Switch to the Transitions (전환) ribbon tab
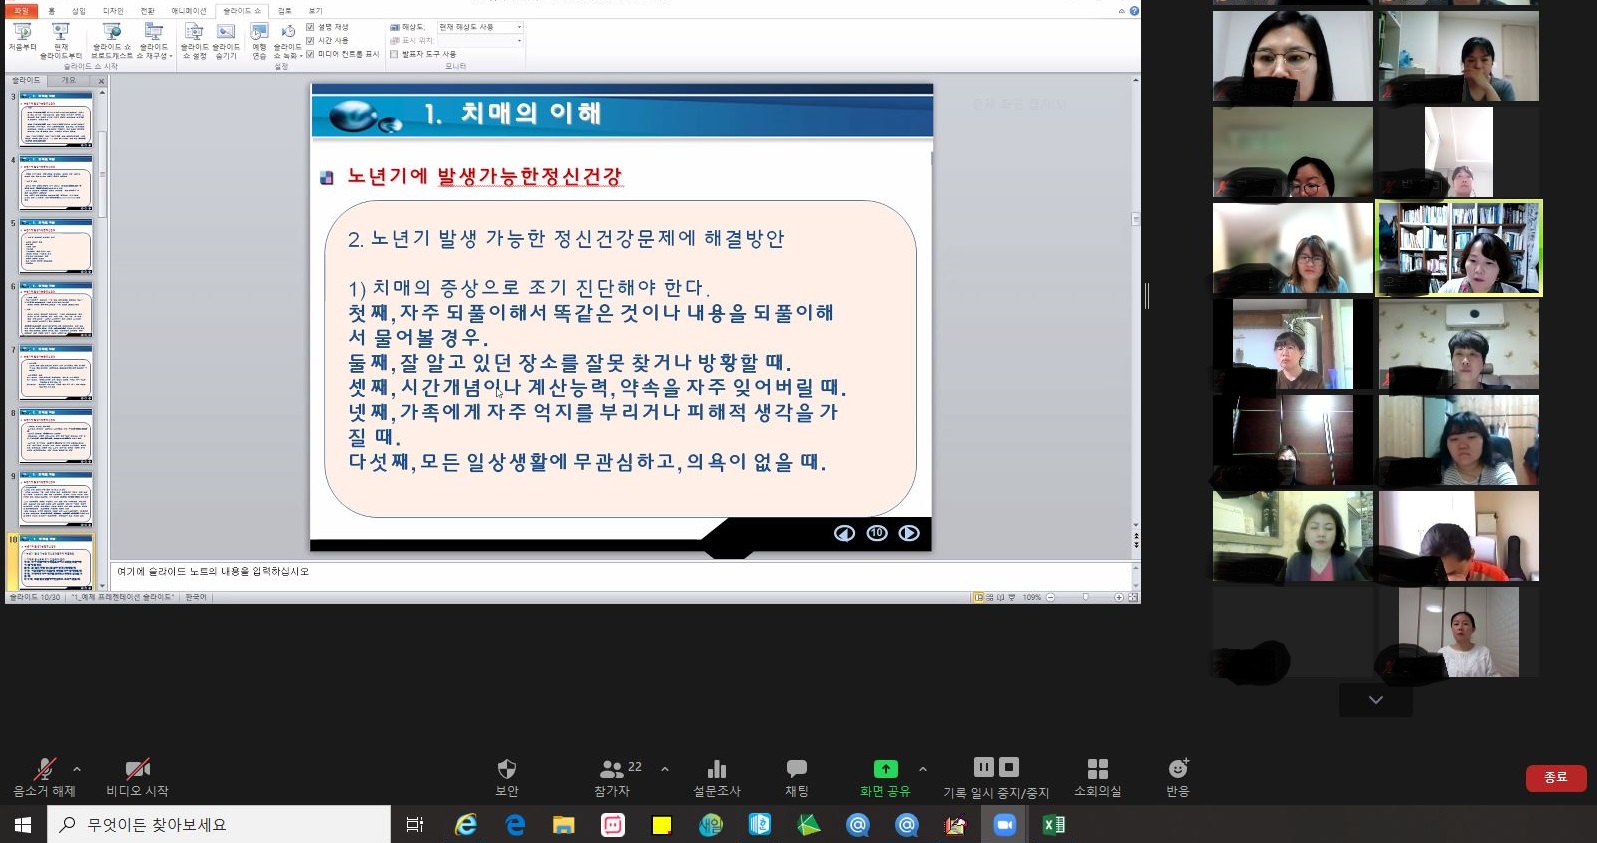 click(147, 11)
